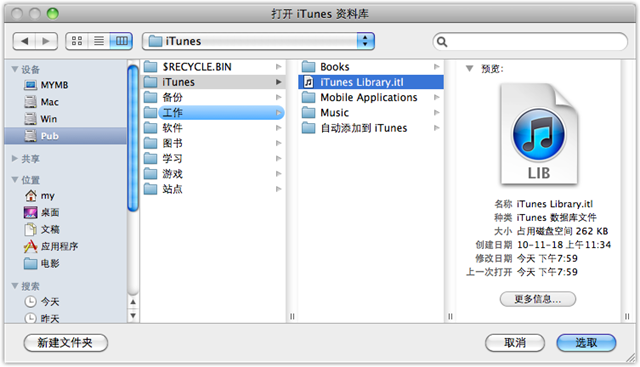The height and width of the screenshot is (367, 640).
Task: Select the 工作 folder
Action: coord(212,113)
